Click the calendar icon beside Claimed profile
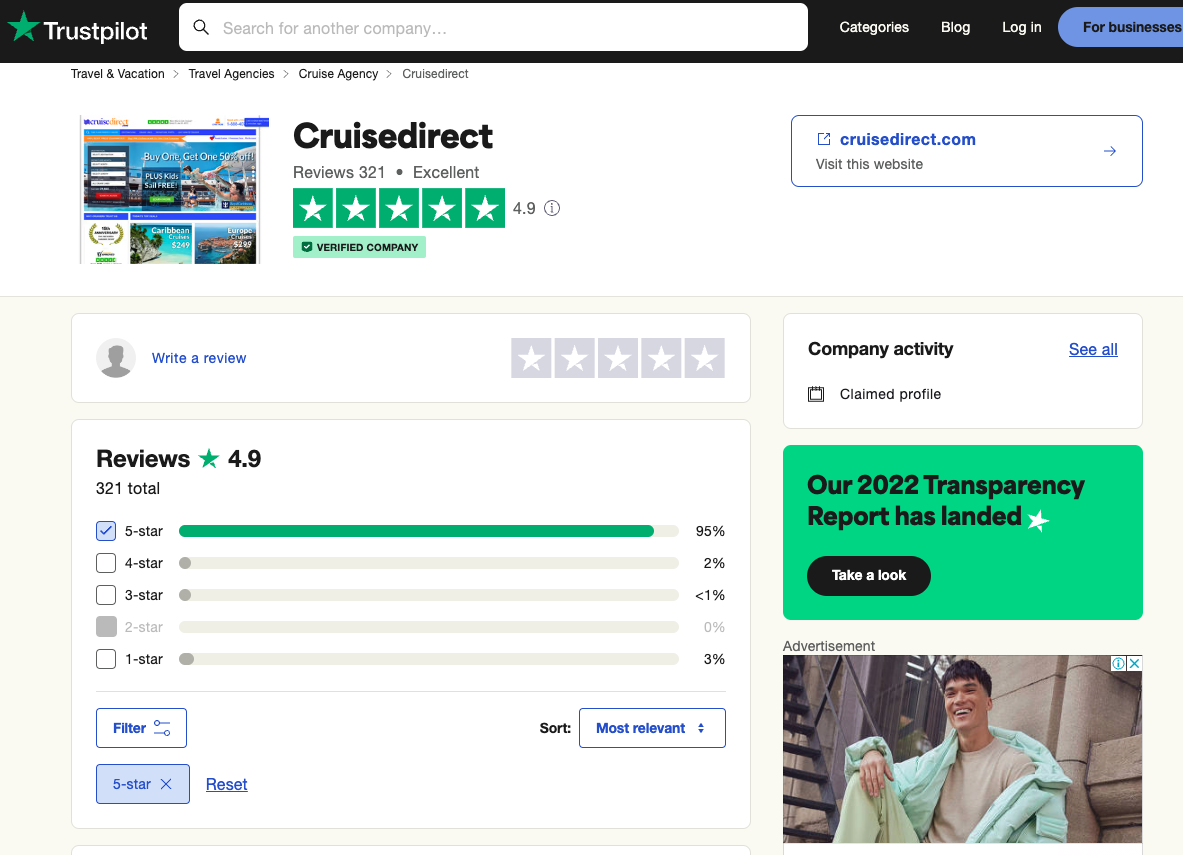The width and height of the screenshot is (1183, 855). tap(816, 394)
